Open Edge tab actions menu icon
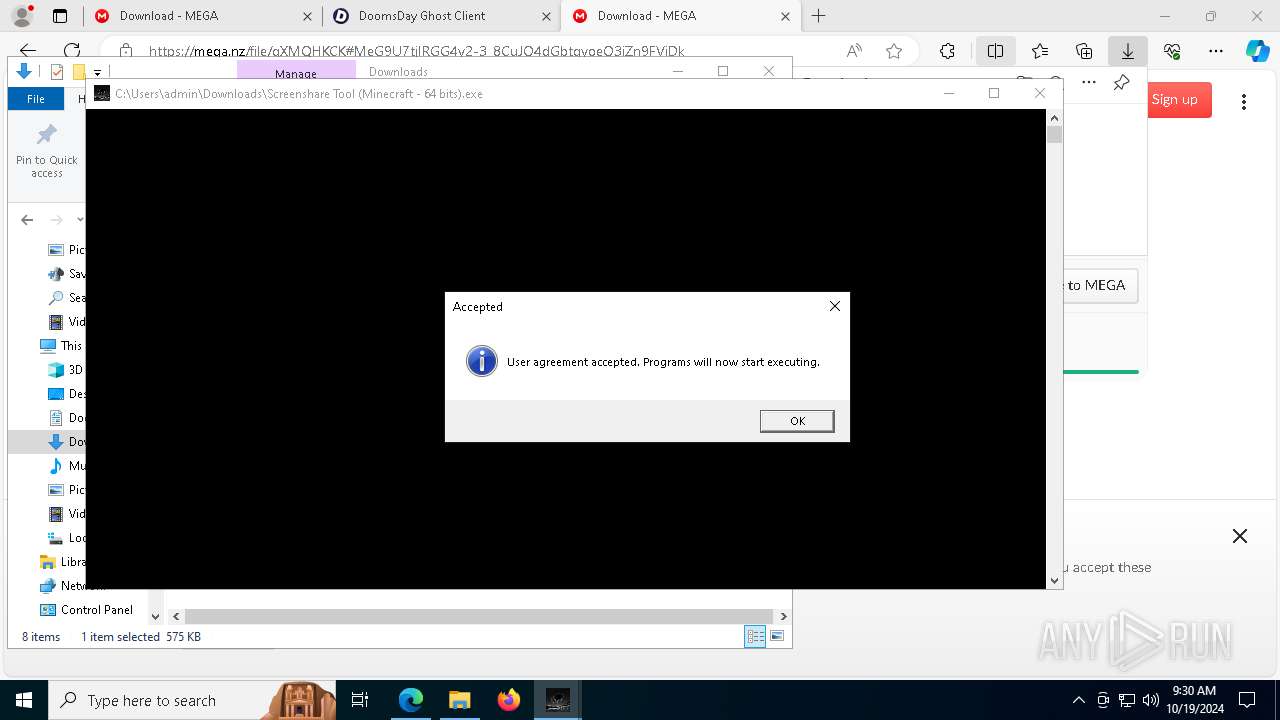This screenshot has height=720, width=1280. 60,16
